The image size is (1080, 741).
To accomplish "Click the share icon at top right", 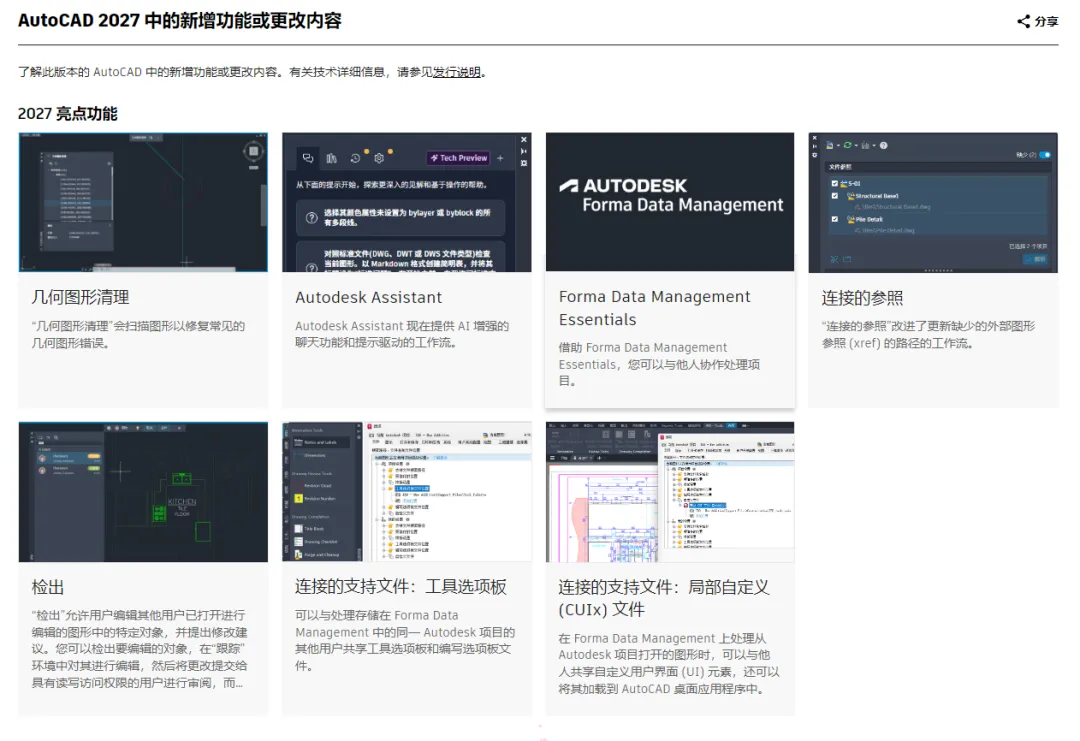I will point(1024,21).
